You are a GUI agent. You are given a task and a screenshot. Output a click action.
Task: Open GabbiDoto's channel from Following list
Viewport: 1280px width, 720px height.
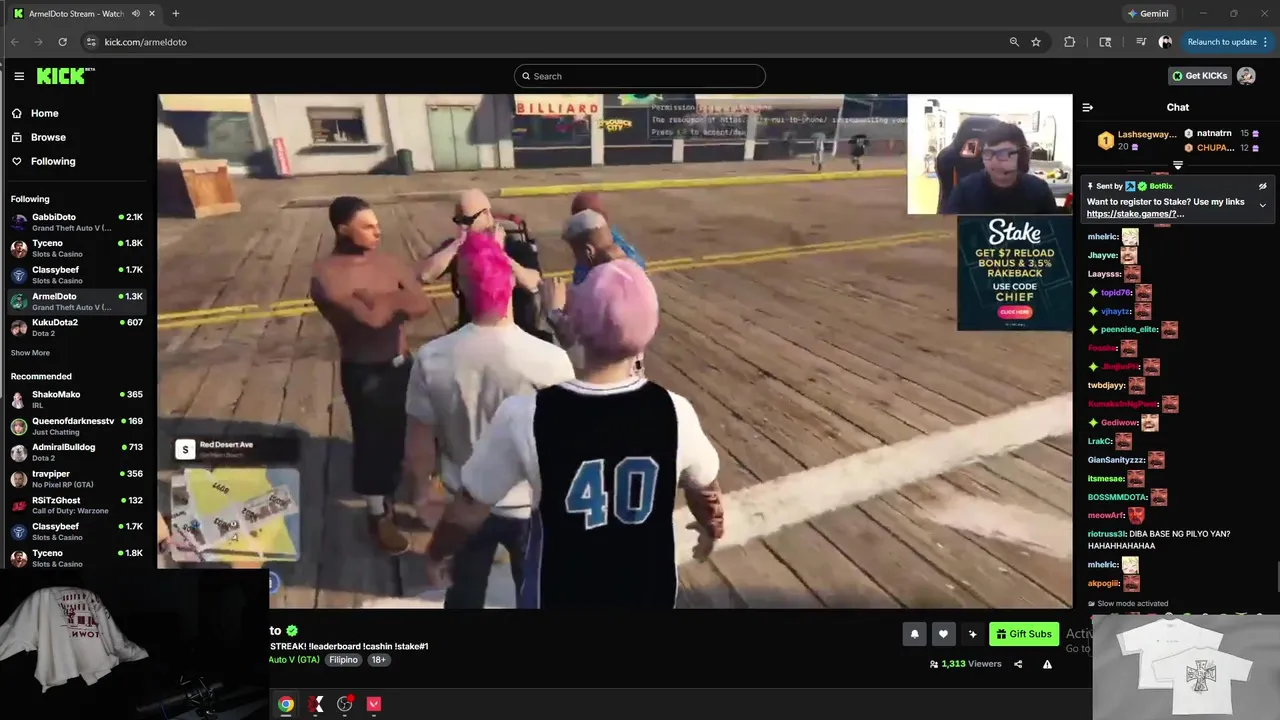[77, 222]
